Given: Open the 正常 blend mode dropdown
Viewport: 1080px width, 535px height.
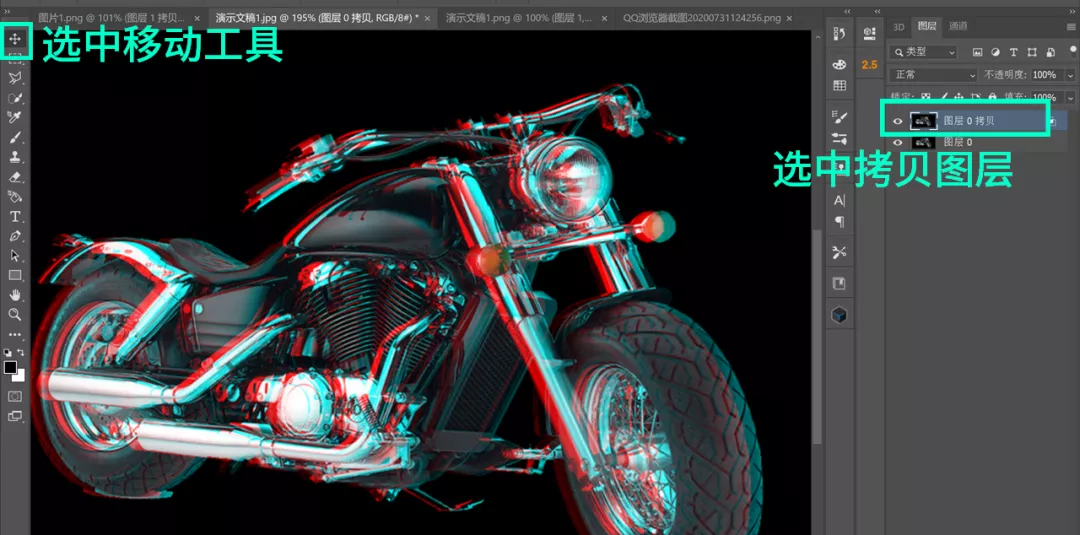Looking at the screenshot, I should 933,74.
